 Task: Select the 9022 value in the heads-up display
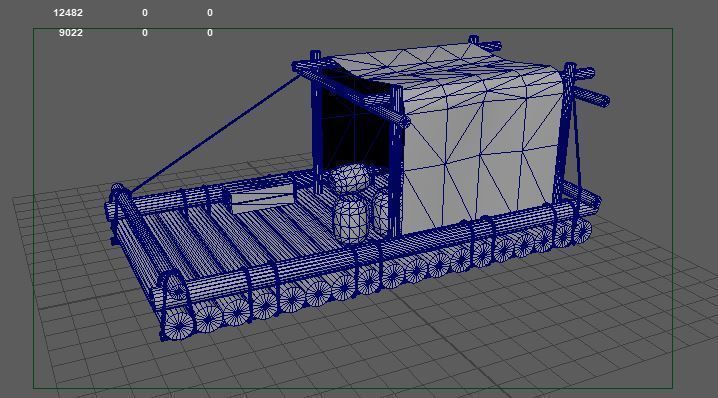tap(71, 33)
